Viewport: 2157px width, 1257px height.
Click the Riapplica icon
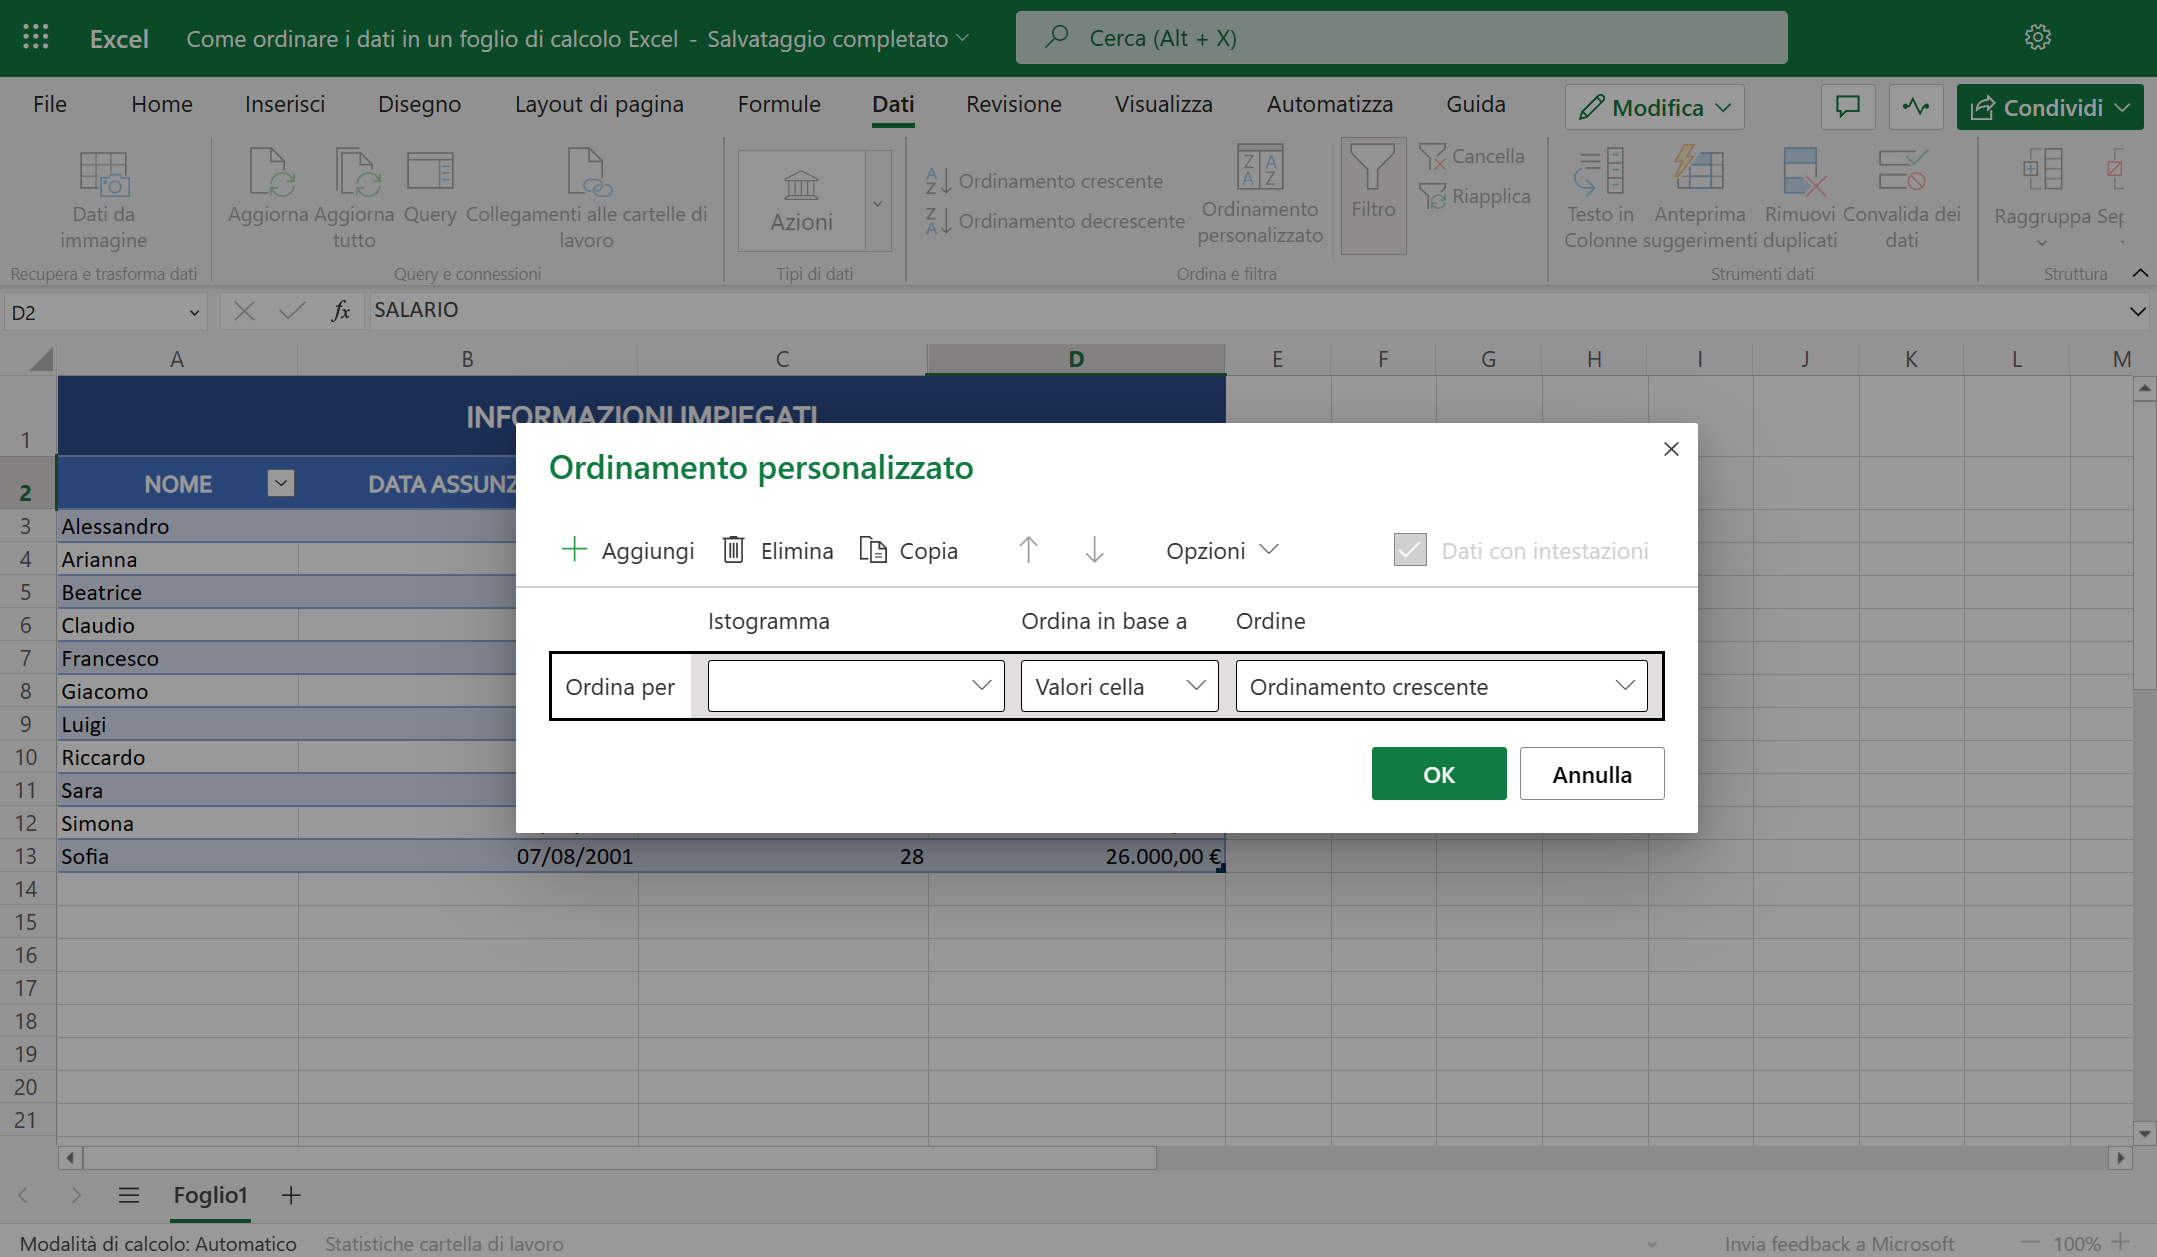[1478, 196]
